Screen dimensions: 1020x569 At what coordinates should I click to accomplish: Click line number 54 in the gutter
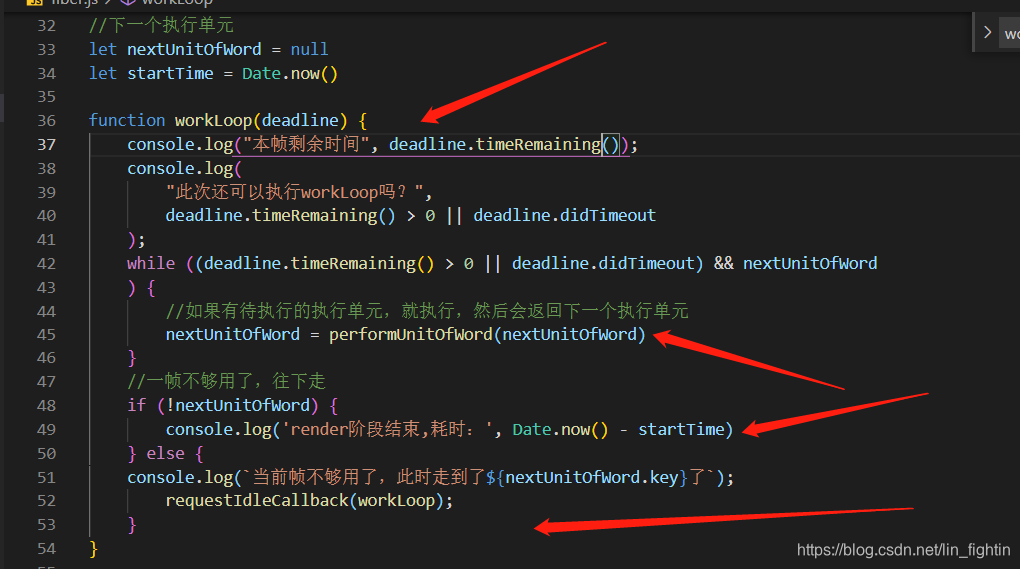[46, 549]
